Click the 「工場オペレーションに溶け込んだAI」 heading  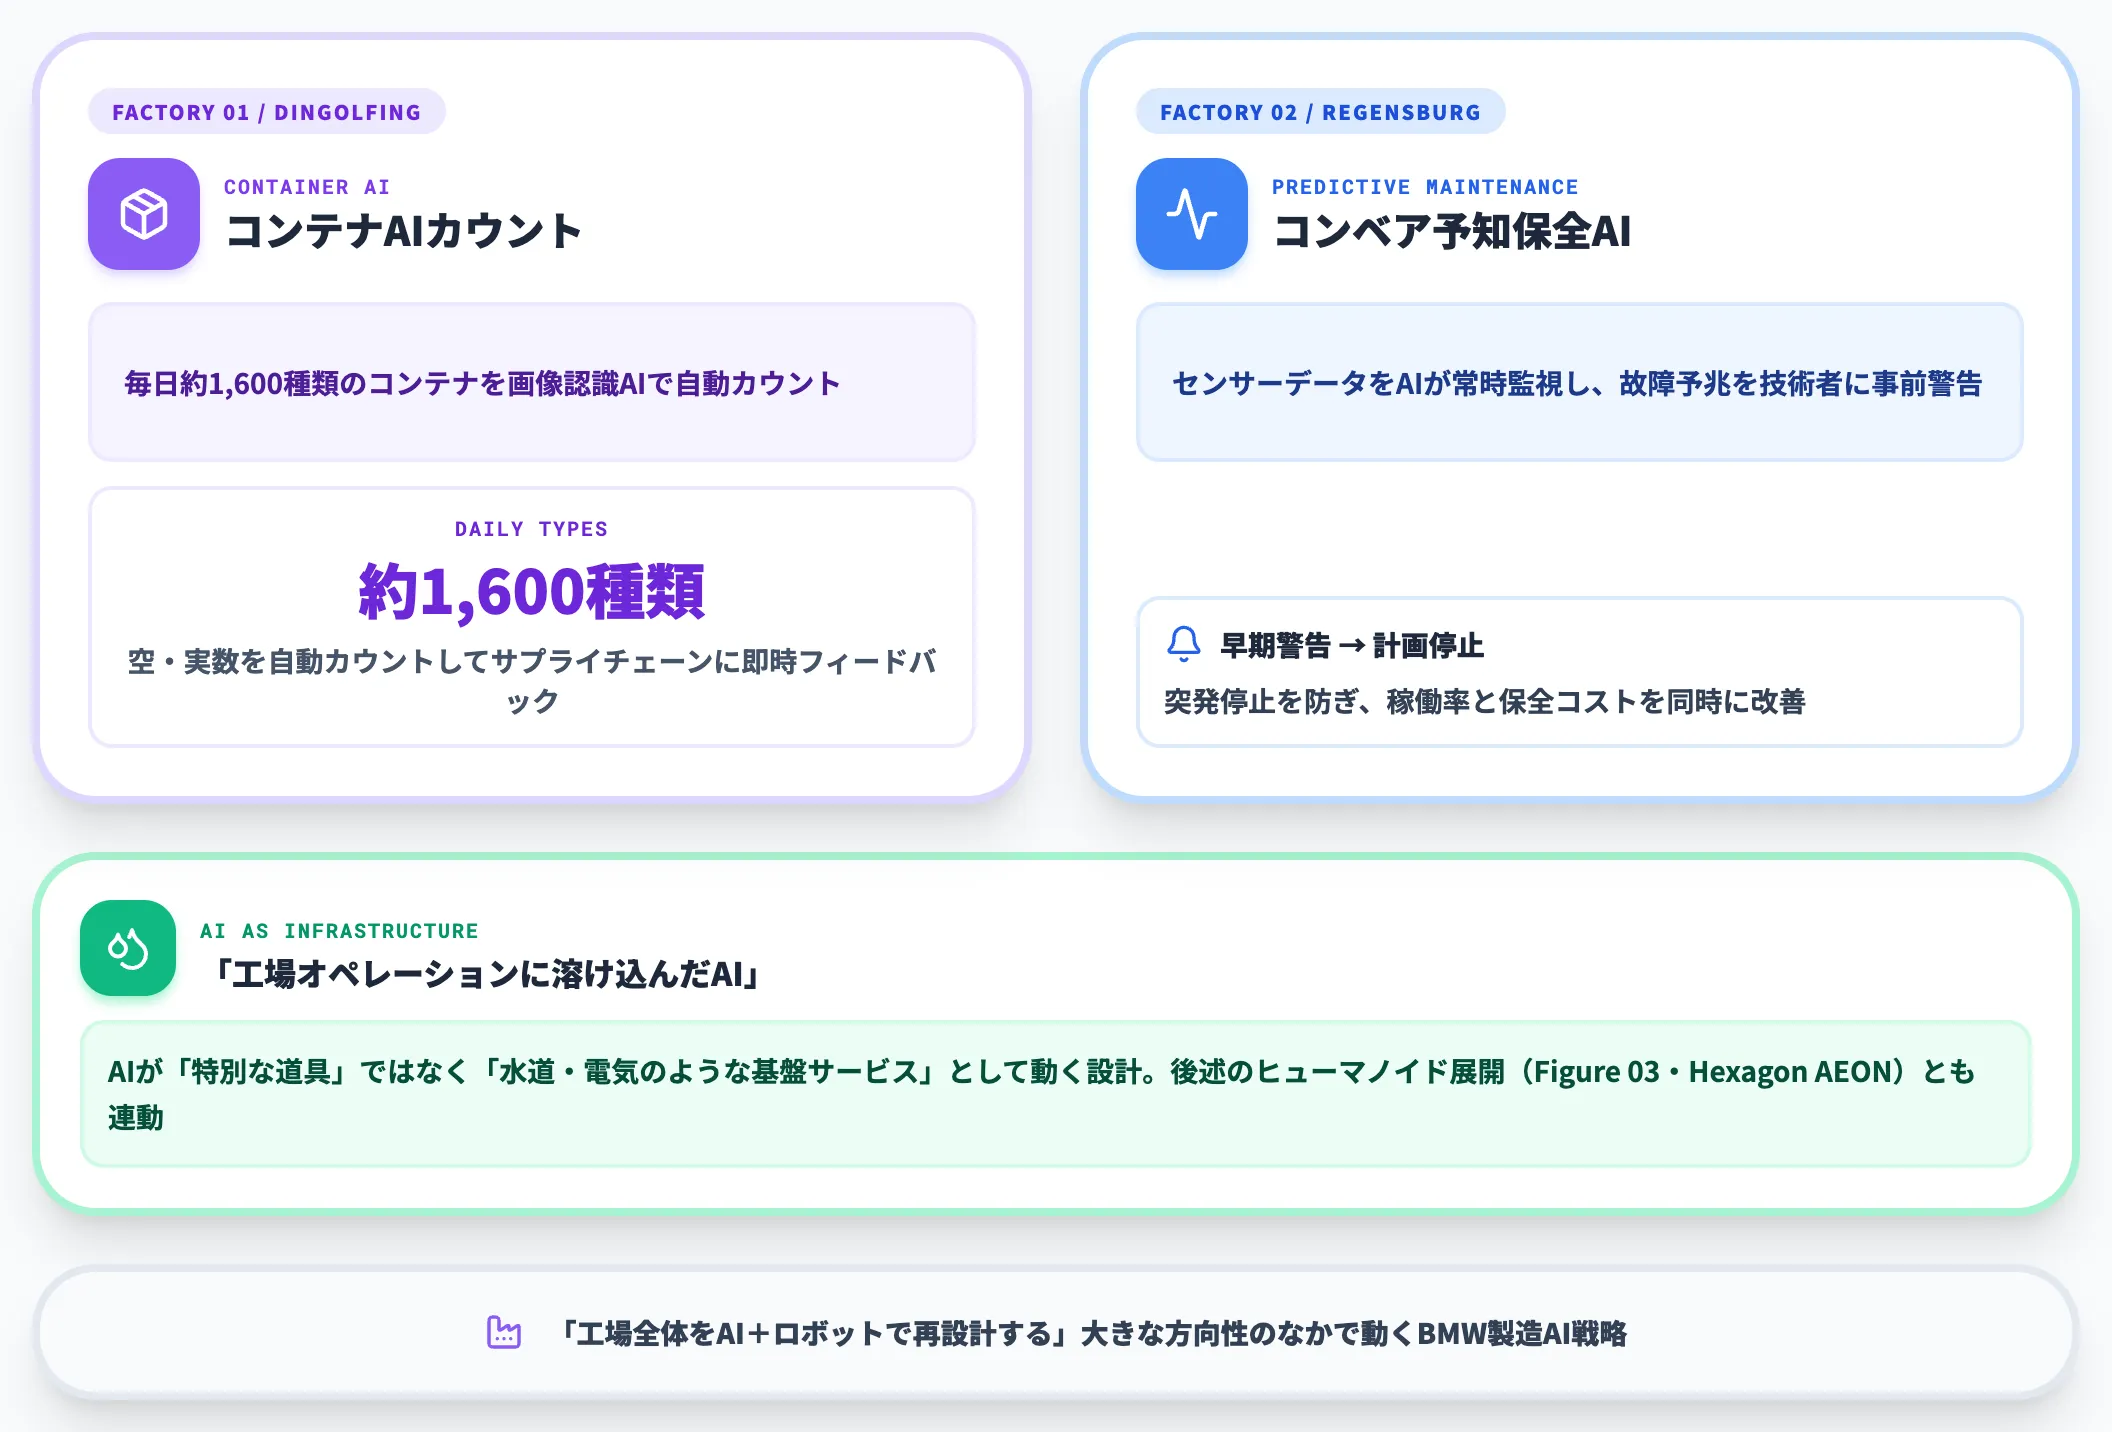[x=486, y=974]
